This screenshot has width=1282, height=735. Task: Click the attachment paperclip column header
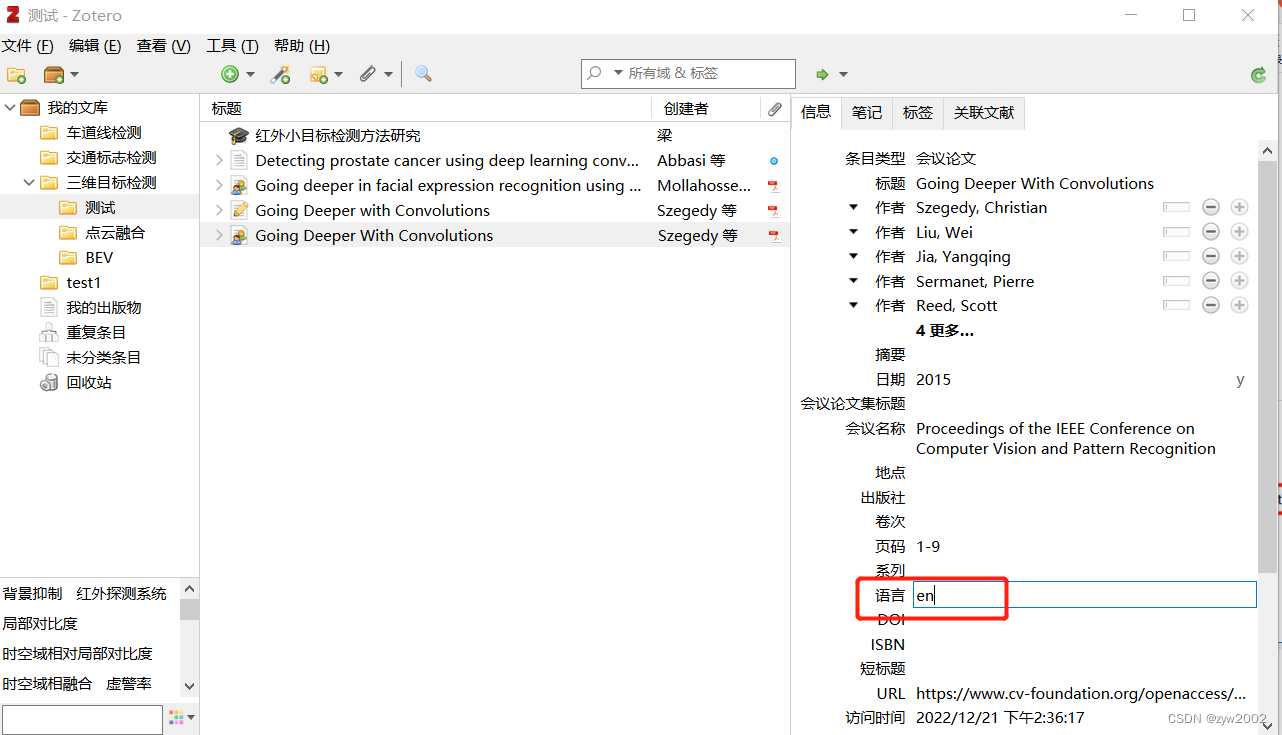pos(775,109)
